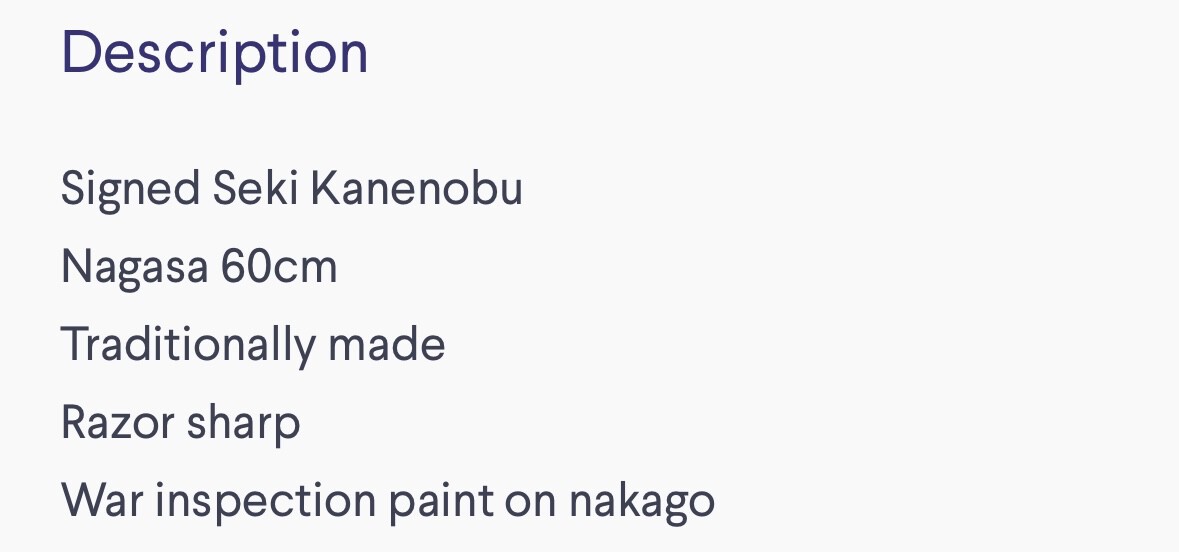The height and width of the screenshot is (552, 1179).
Task: Click the word 'War' in the last line
Action: (x=101, y=500)
